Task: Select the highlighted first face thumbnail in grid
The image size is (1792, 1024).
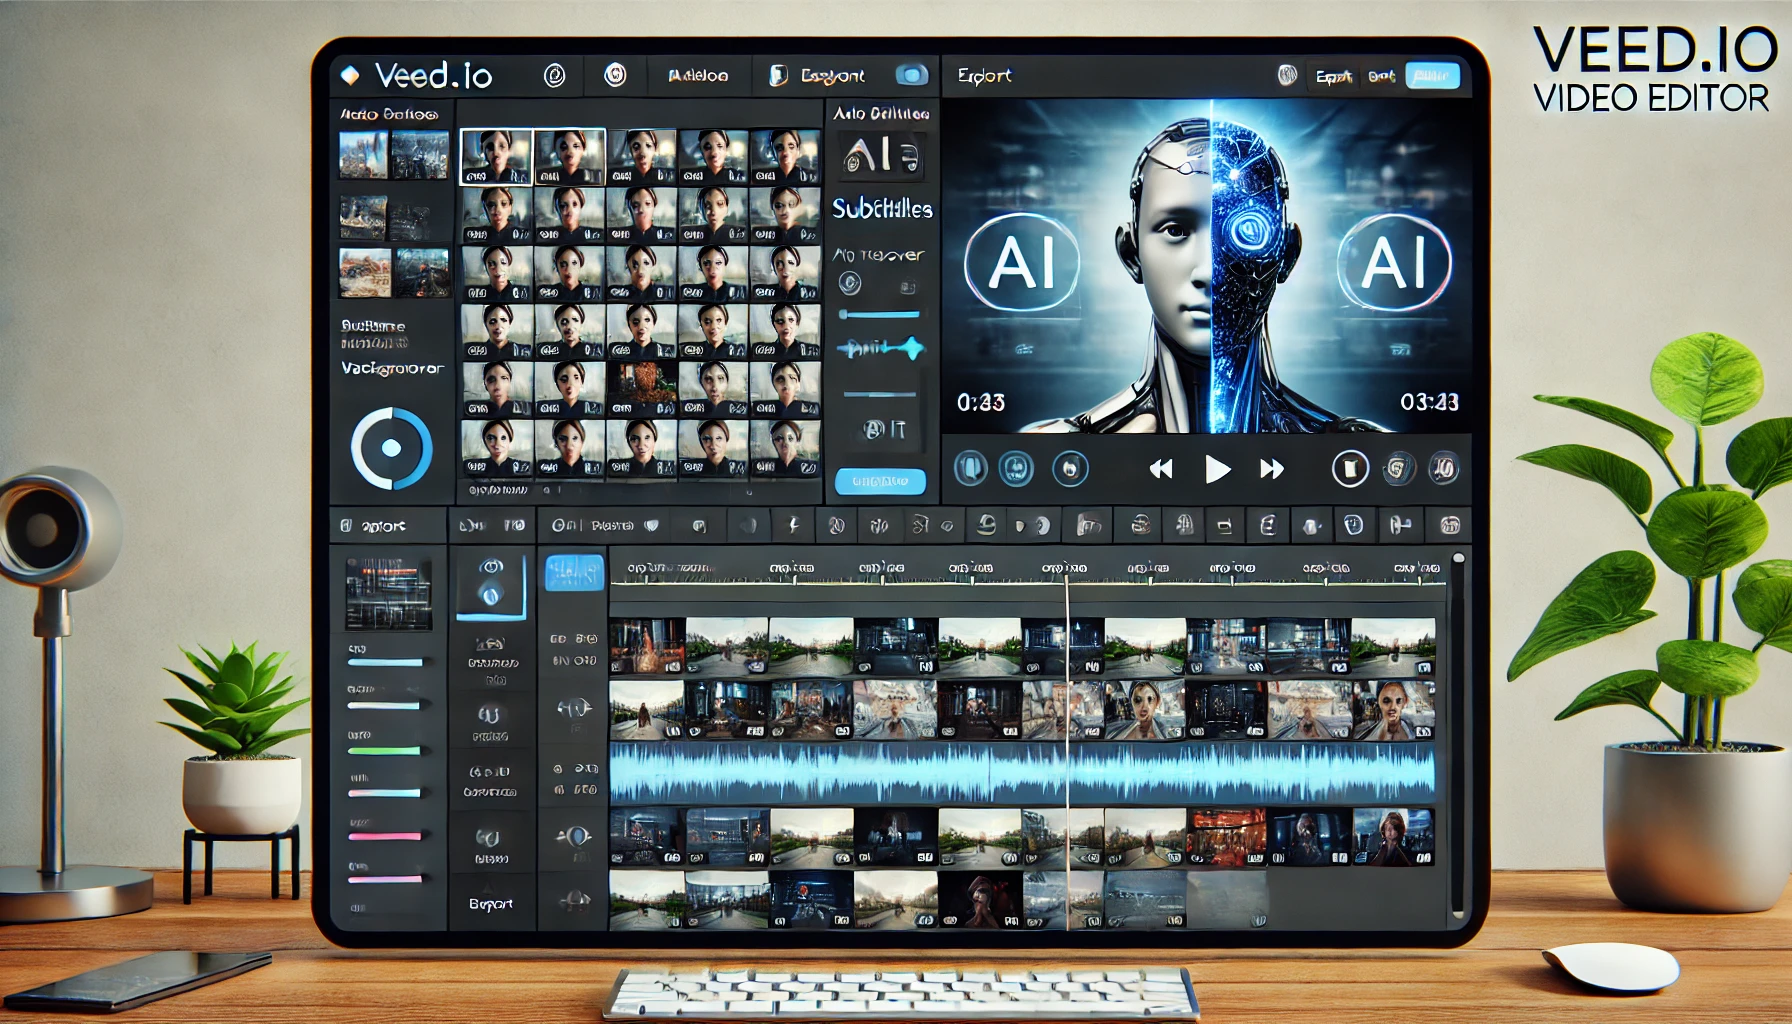Action: 496,157
